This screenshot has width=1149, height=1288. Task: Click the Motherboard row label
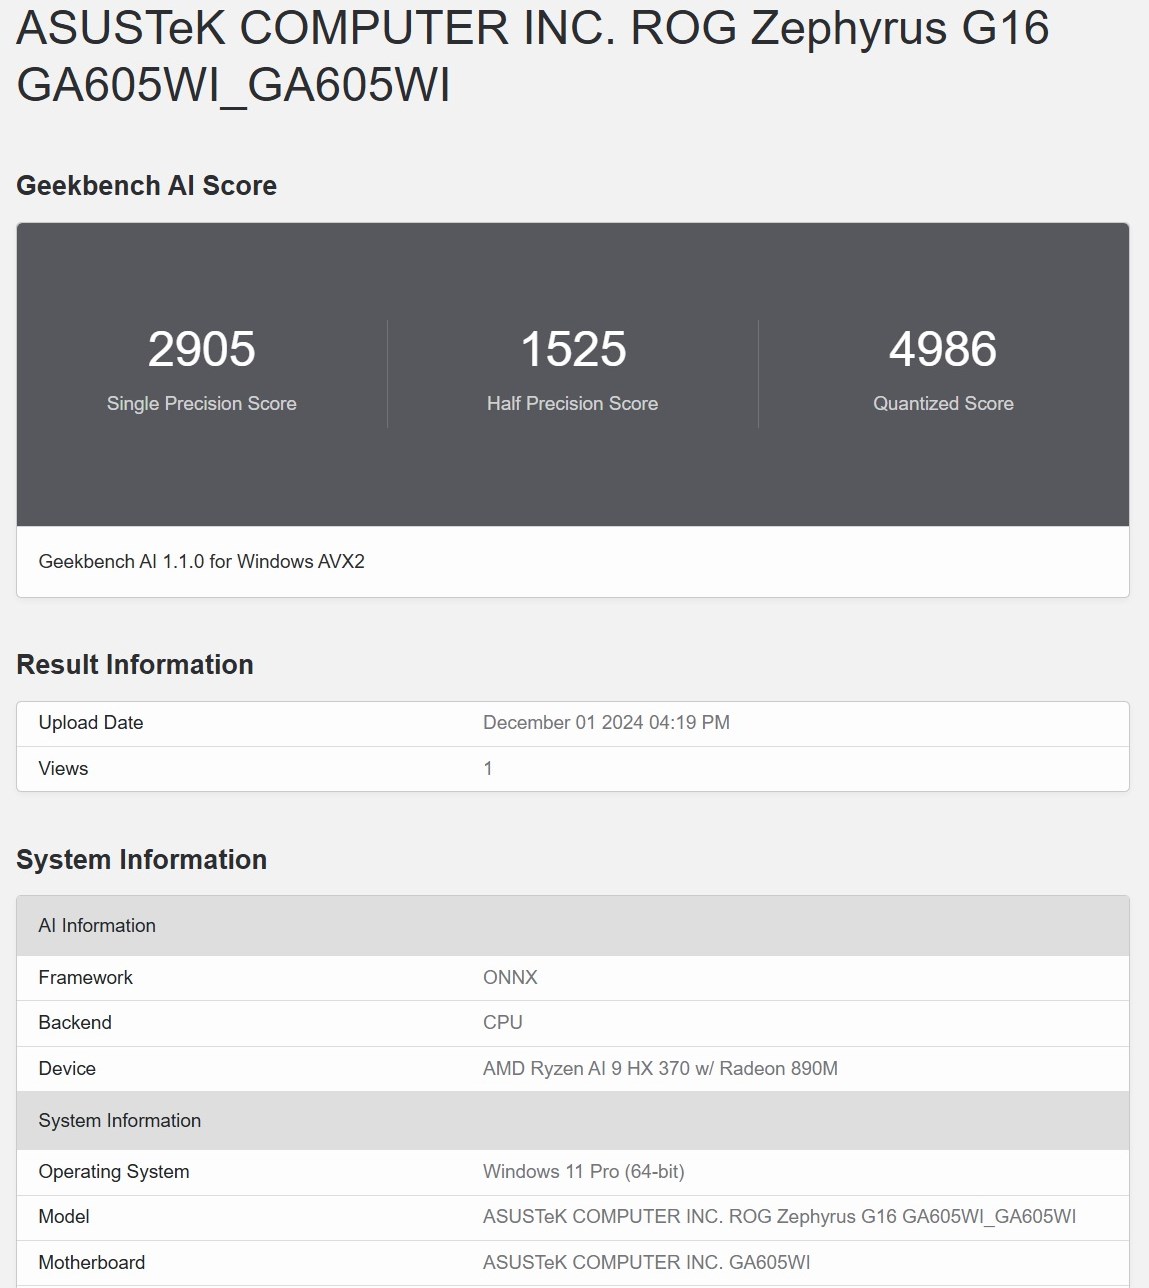click(x=92, y=1262)
